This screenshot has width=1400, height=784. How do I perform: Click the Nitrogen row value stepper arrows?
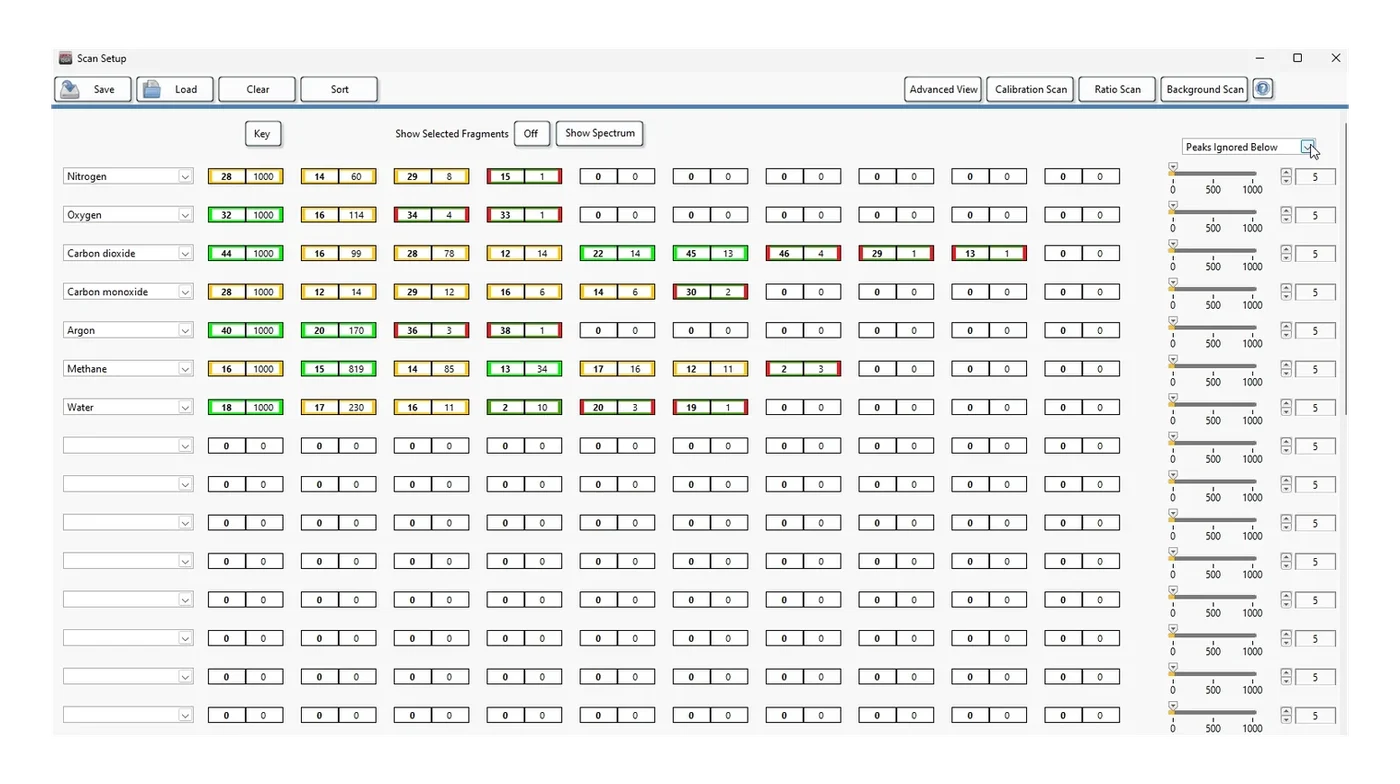click(x=1286, y=177)
